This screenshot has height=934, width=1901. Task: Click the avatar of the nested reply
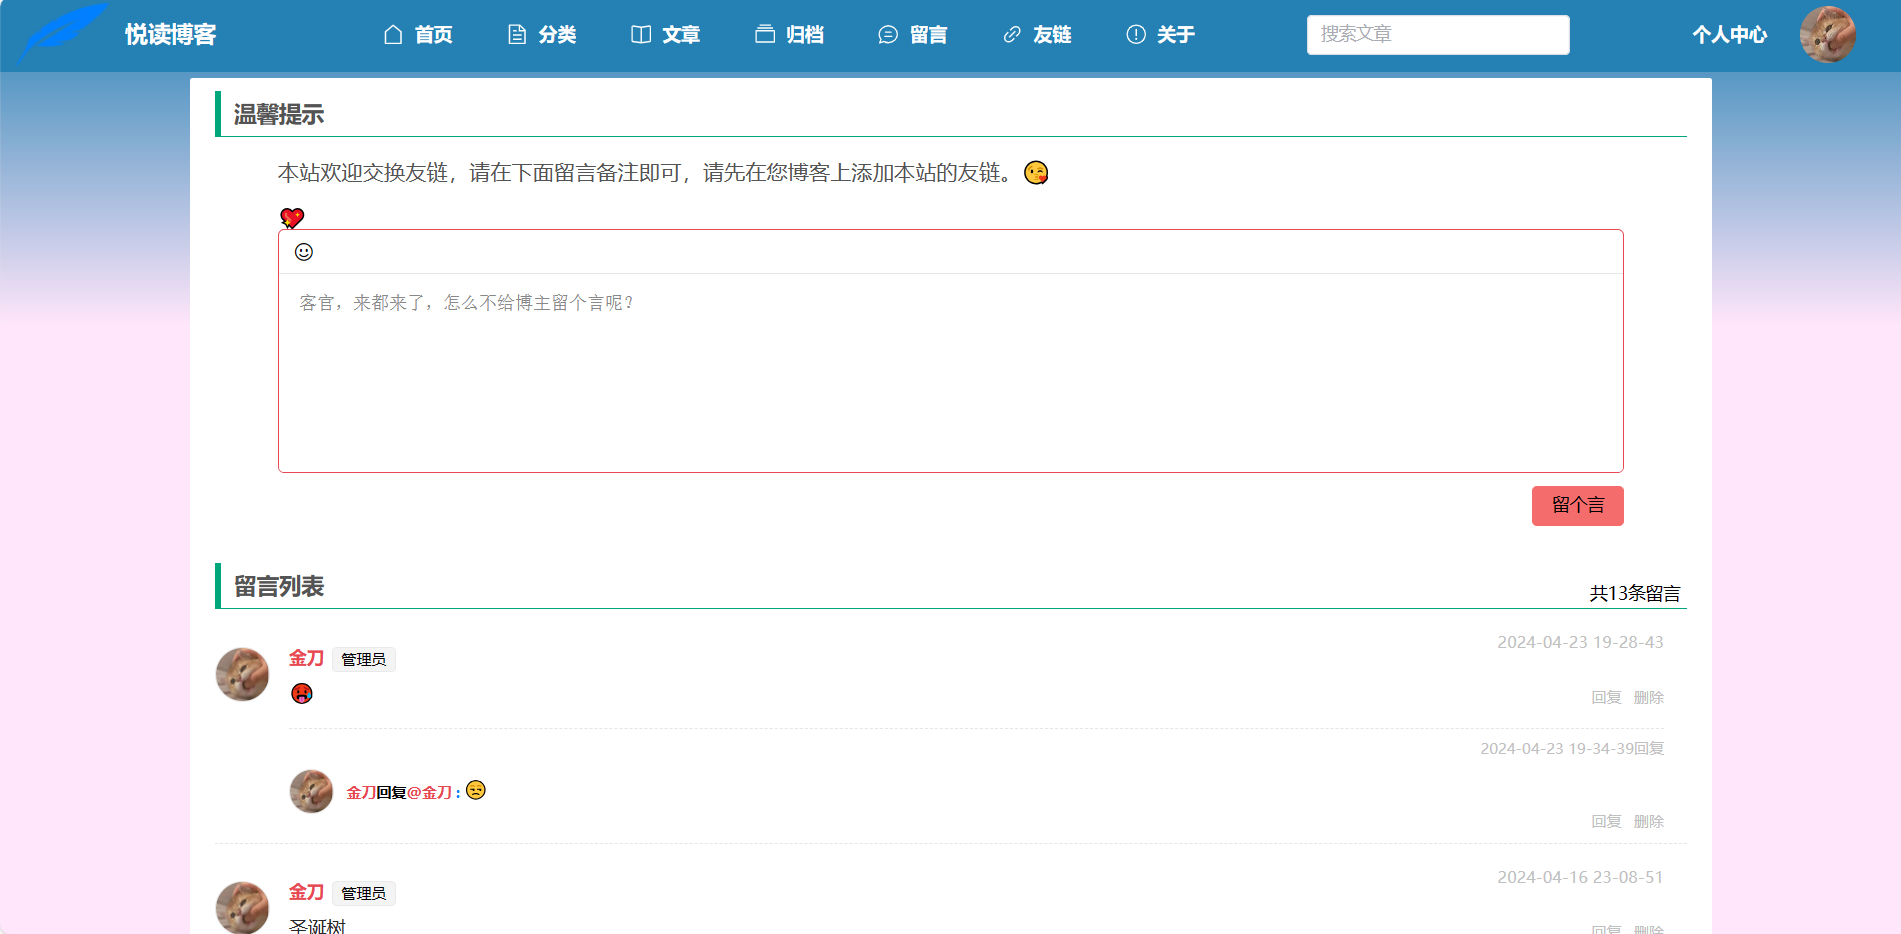[x=311, y=791]
